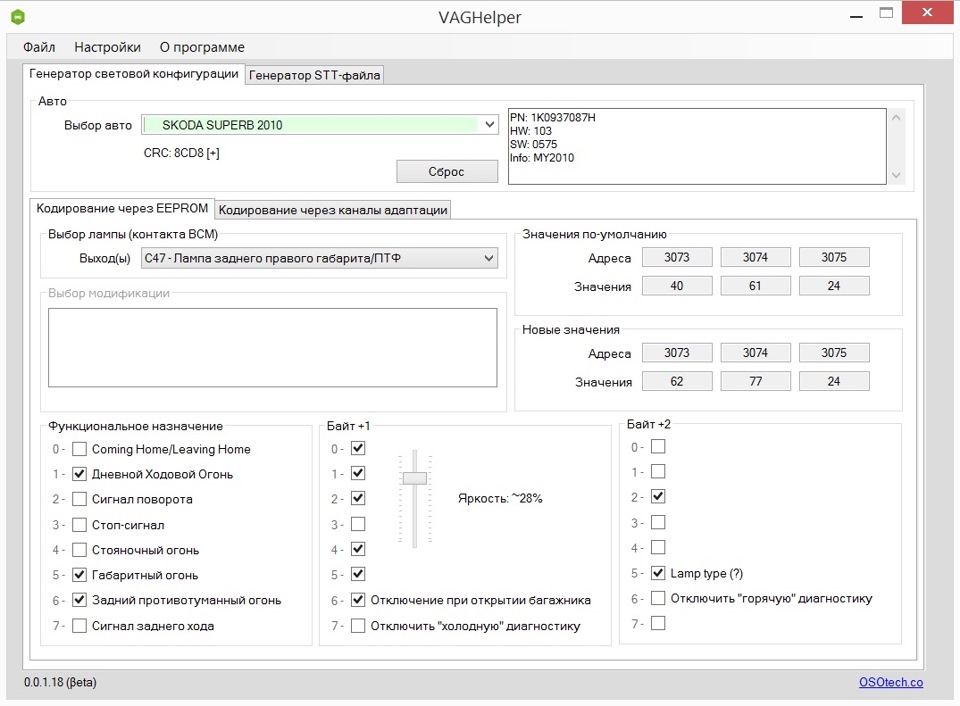
Task: Uncheck Дневной Ходовой Огонь option
Action: [x=80, y=475]
